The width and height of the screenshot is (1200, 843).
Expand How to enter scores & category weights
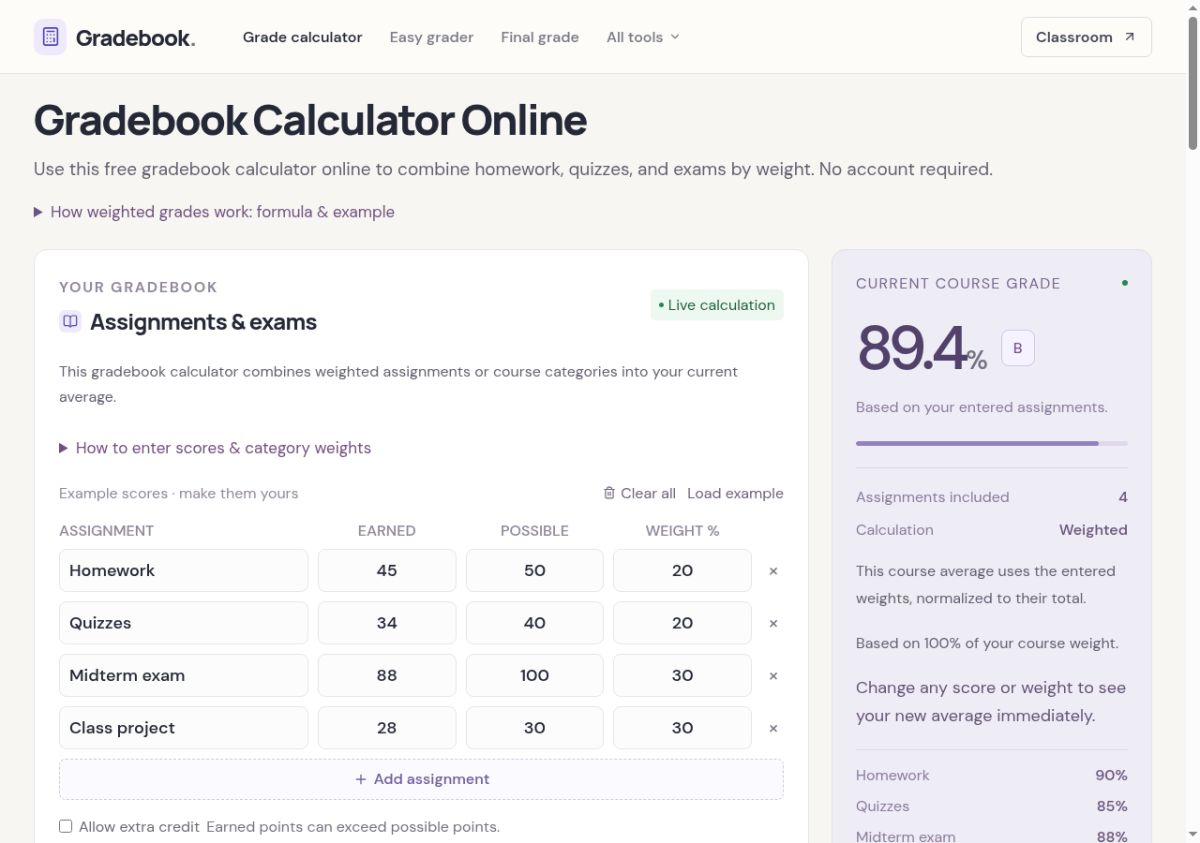coord(215,448)
